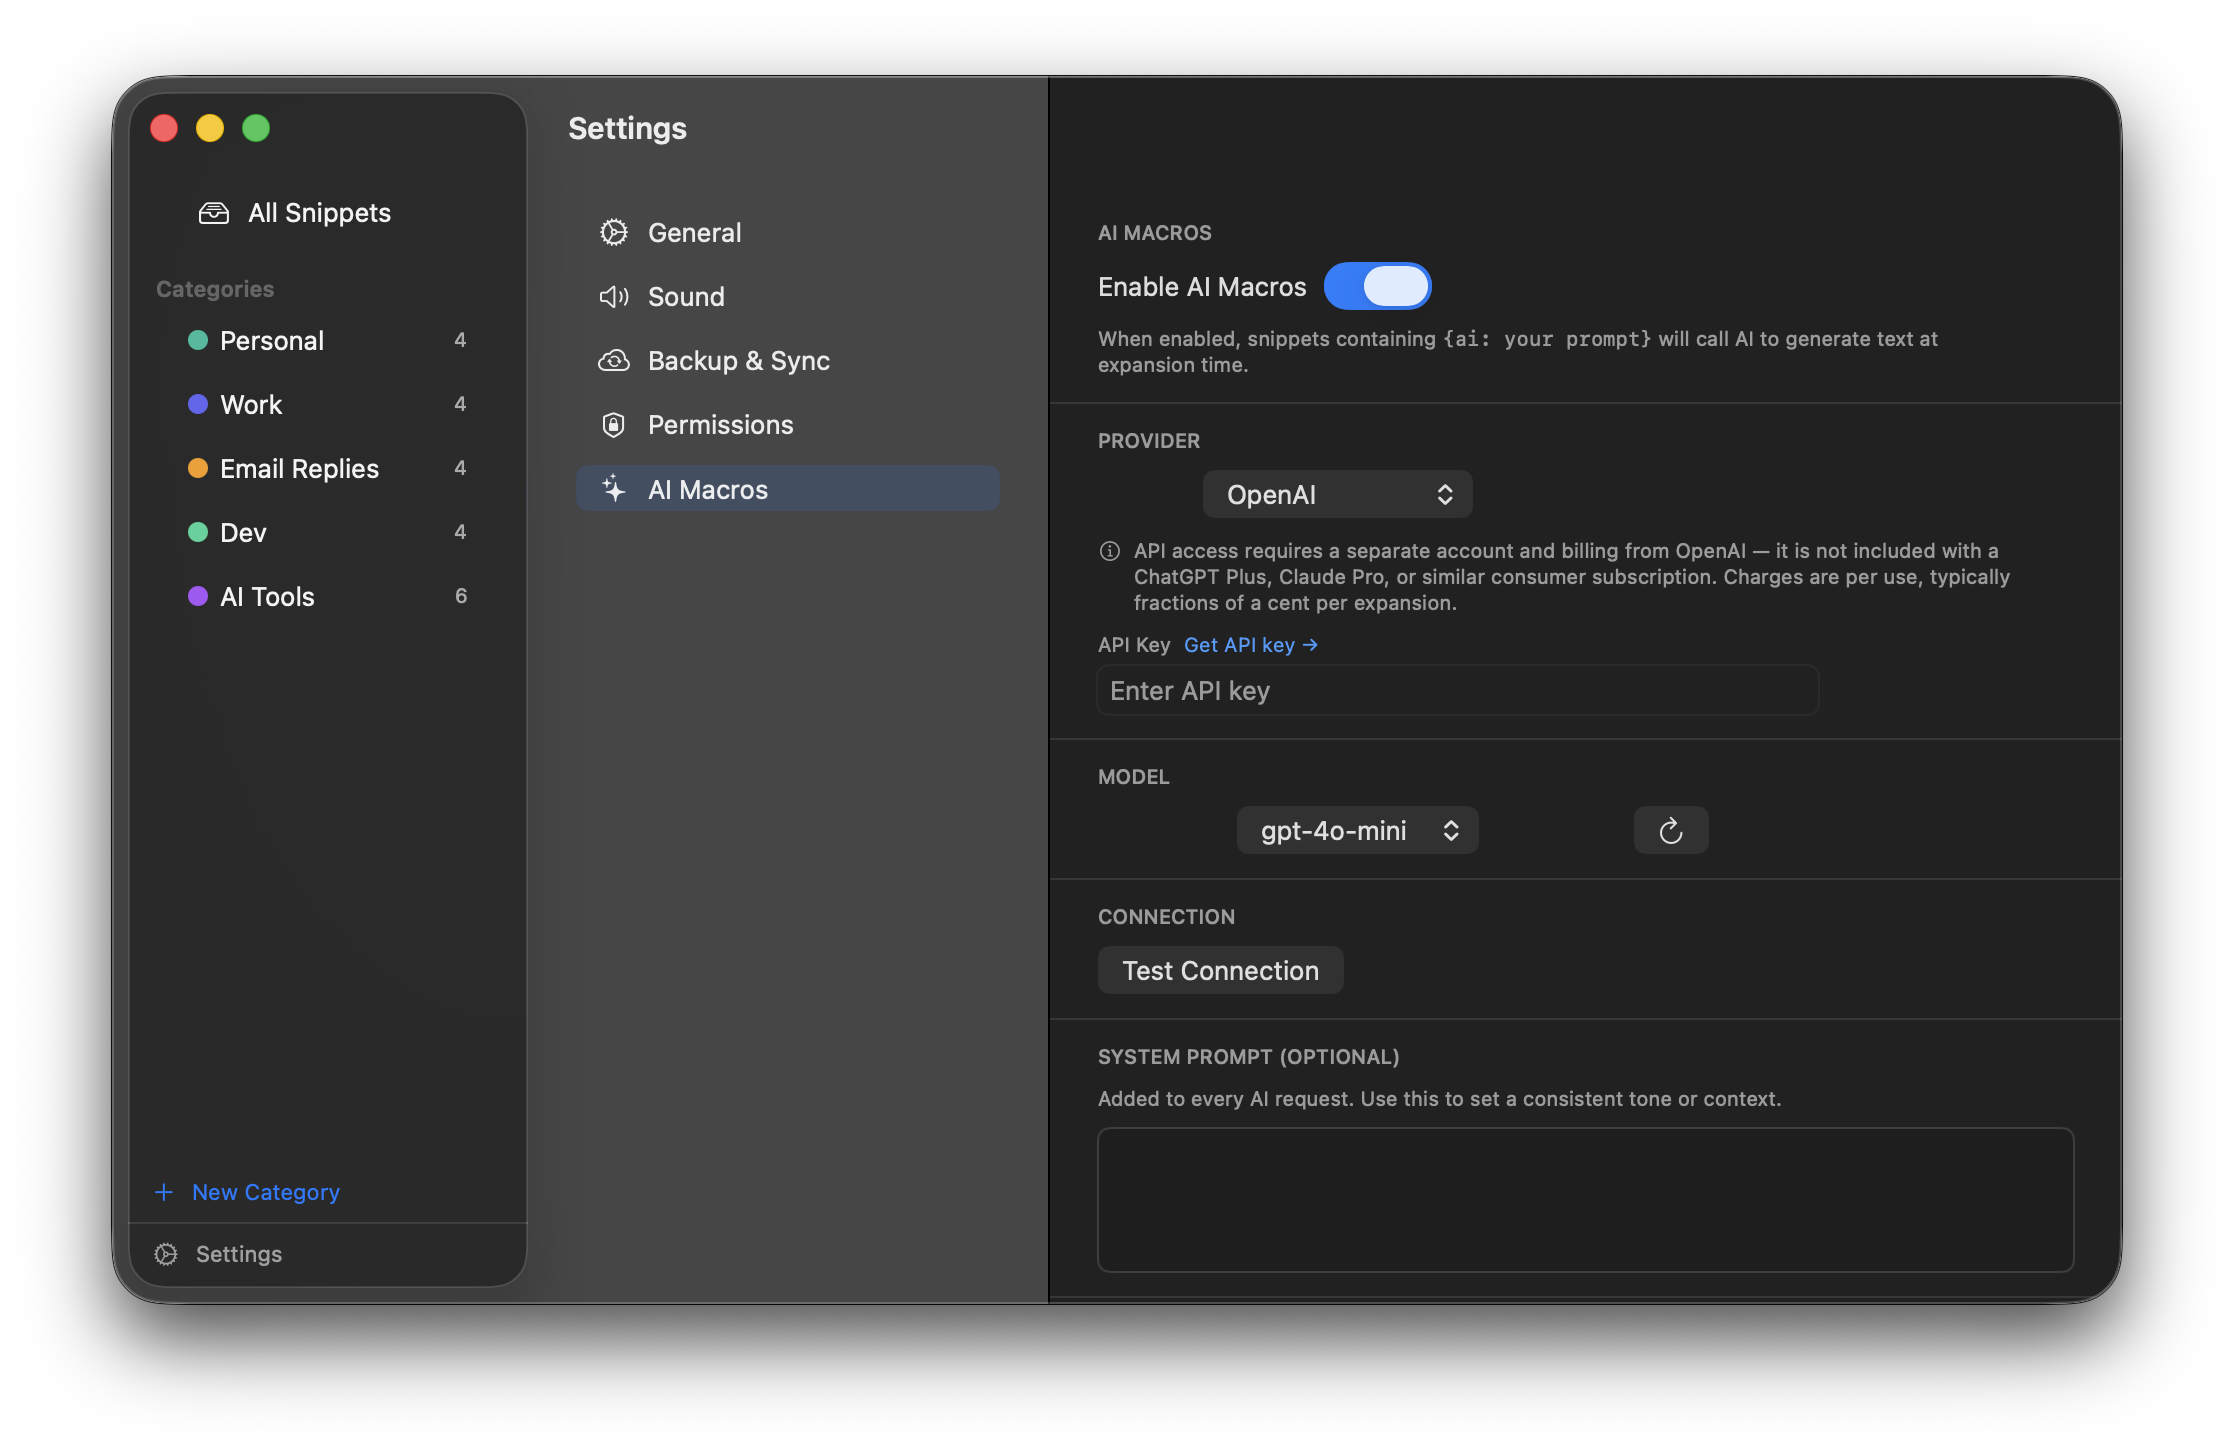Image resolution: width=2234 pixels, height=1452 pixels.
Task: Switch to the Backup & Sync settings tab
Action: tap(739, 360)
